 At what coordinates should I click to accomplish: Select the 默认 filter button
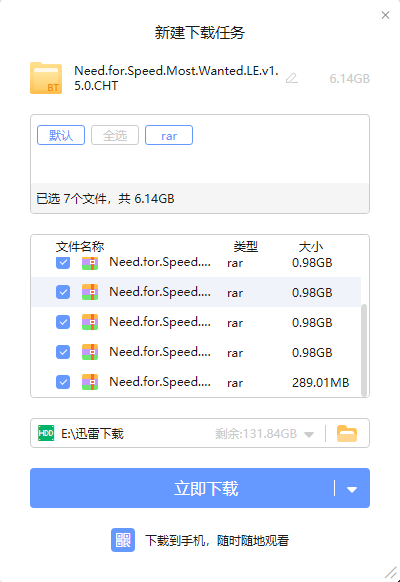[x=61, y=135]
